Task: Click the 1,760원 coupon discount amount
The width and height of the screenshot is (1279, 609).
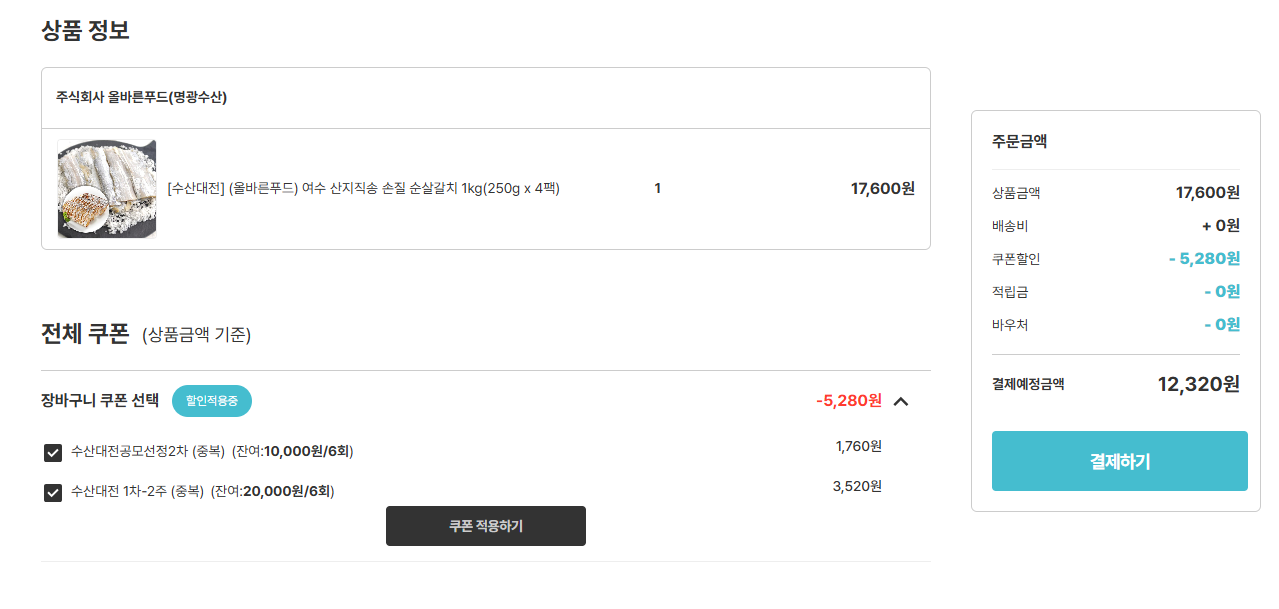Action: 858,446
